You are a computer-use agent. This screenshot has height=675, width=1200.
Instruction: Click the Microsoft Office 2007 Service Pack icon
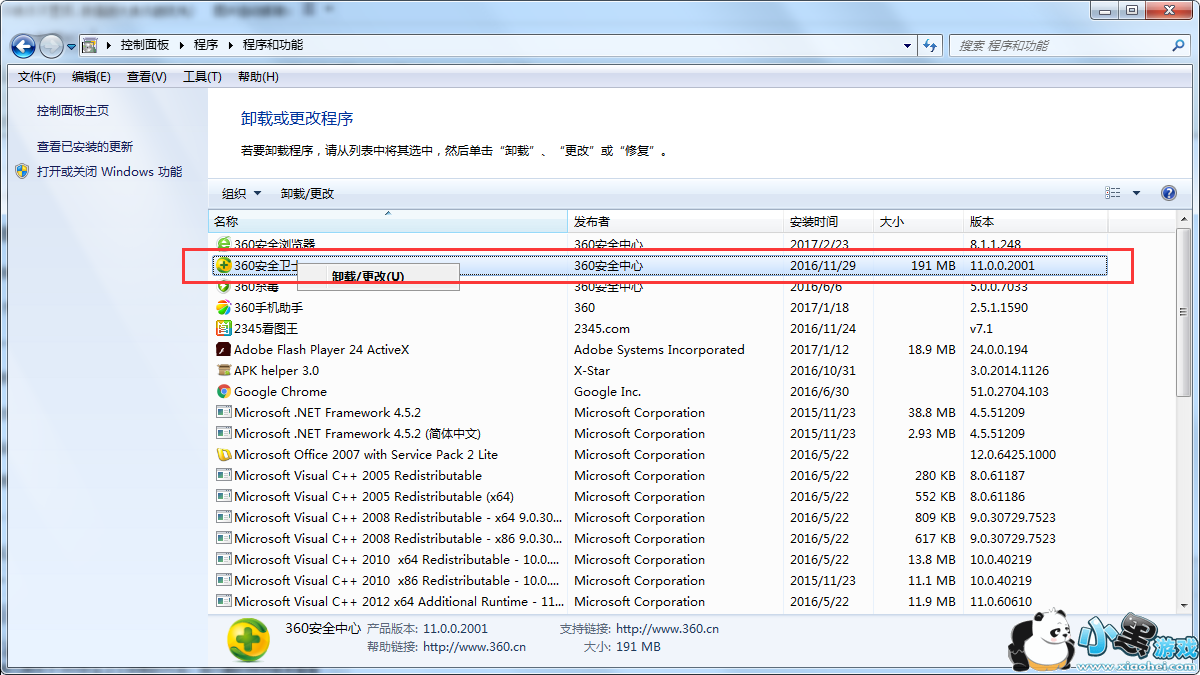(224, 455)
